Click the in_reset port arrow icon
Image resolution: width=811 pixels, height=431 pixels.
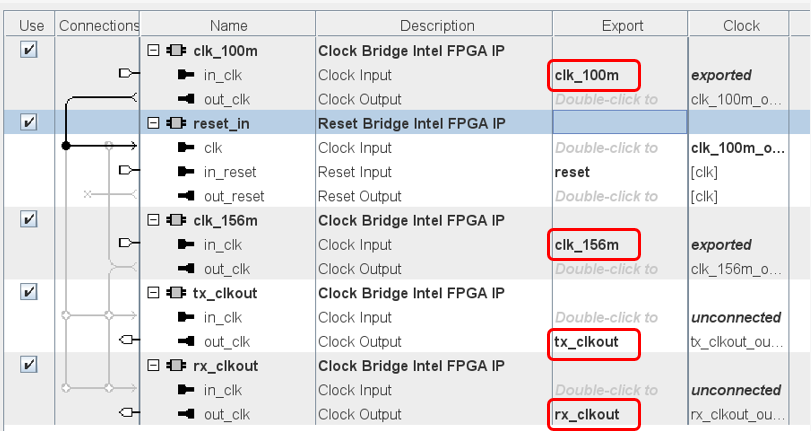(185, 172)
